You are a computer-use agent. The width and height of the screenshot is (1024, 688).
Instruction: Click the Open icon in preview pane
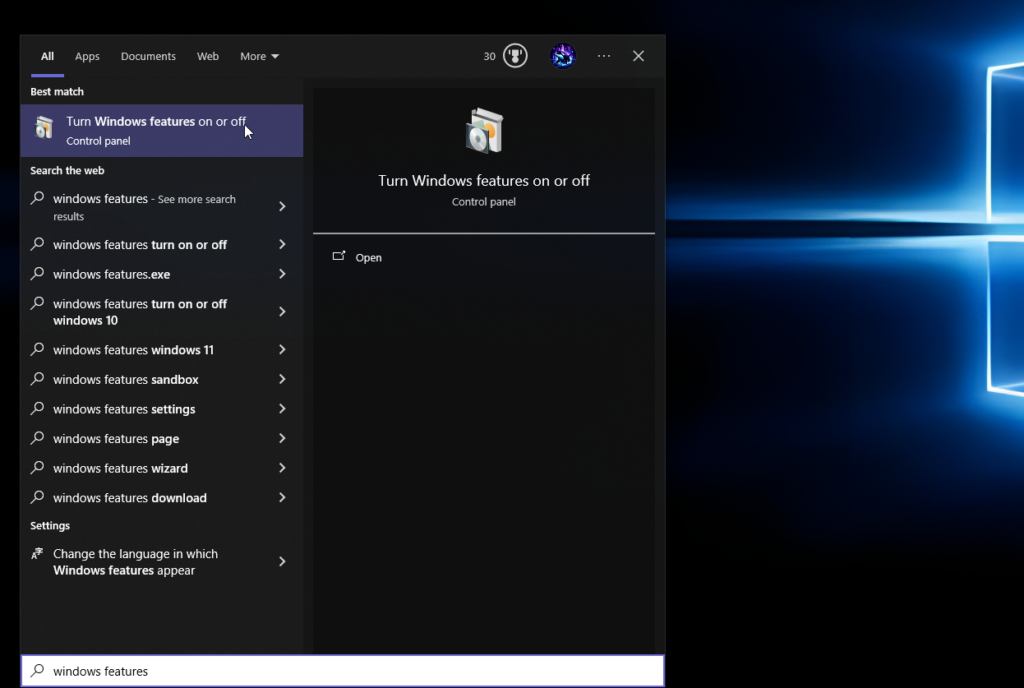(x=339, y=257)
